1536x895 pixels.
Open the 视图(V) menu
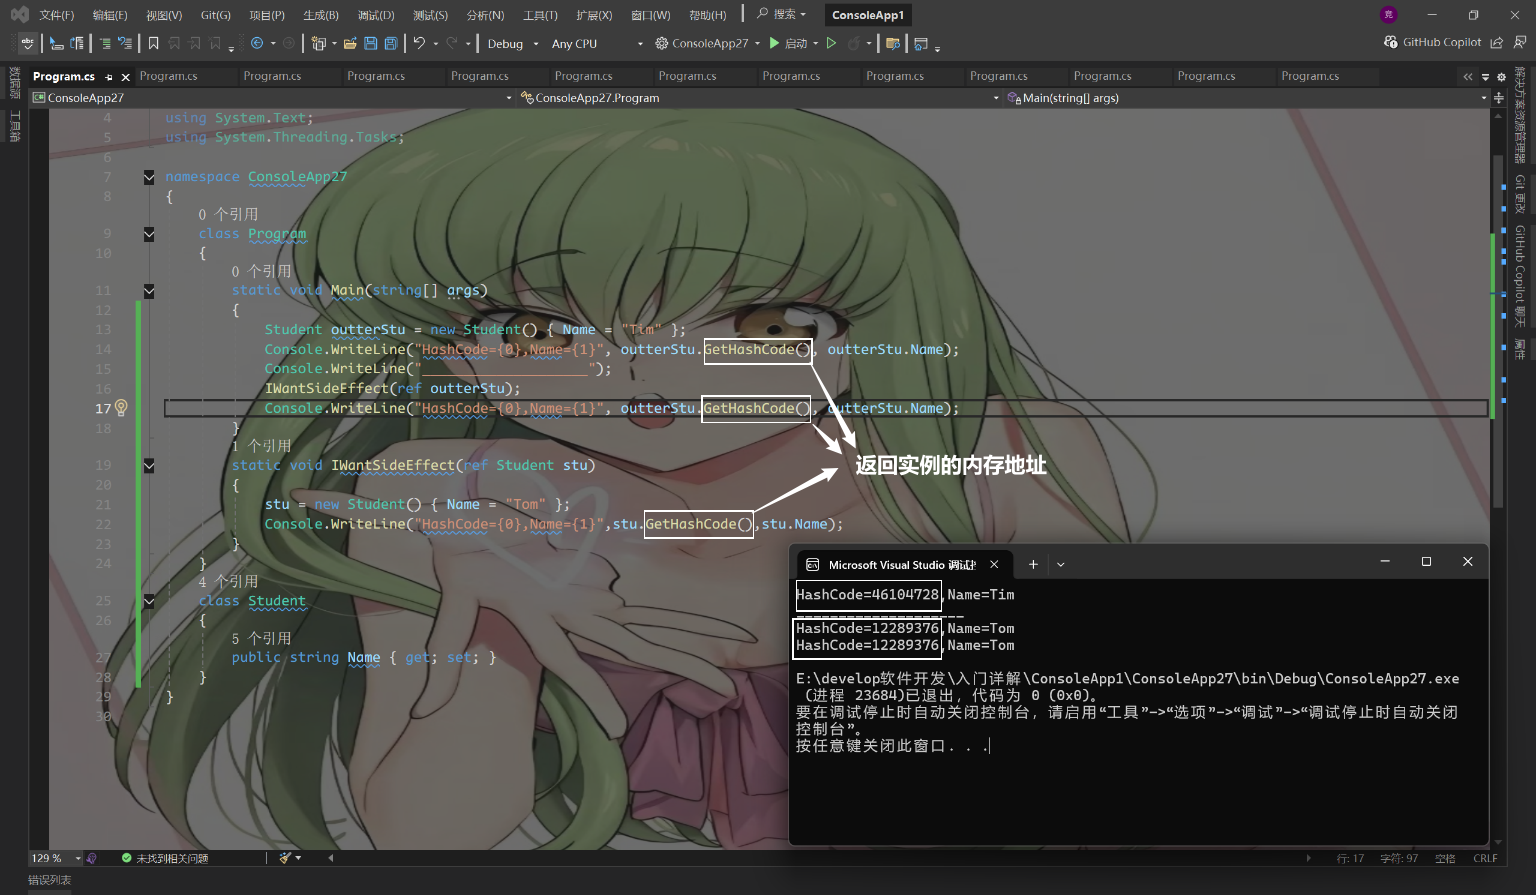[x=164, y=15]
